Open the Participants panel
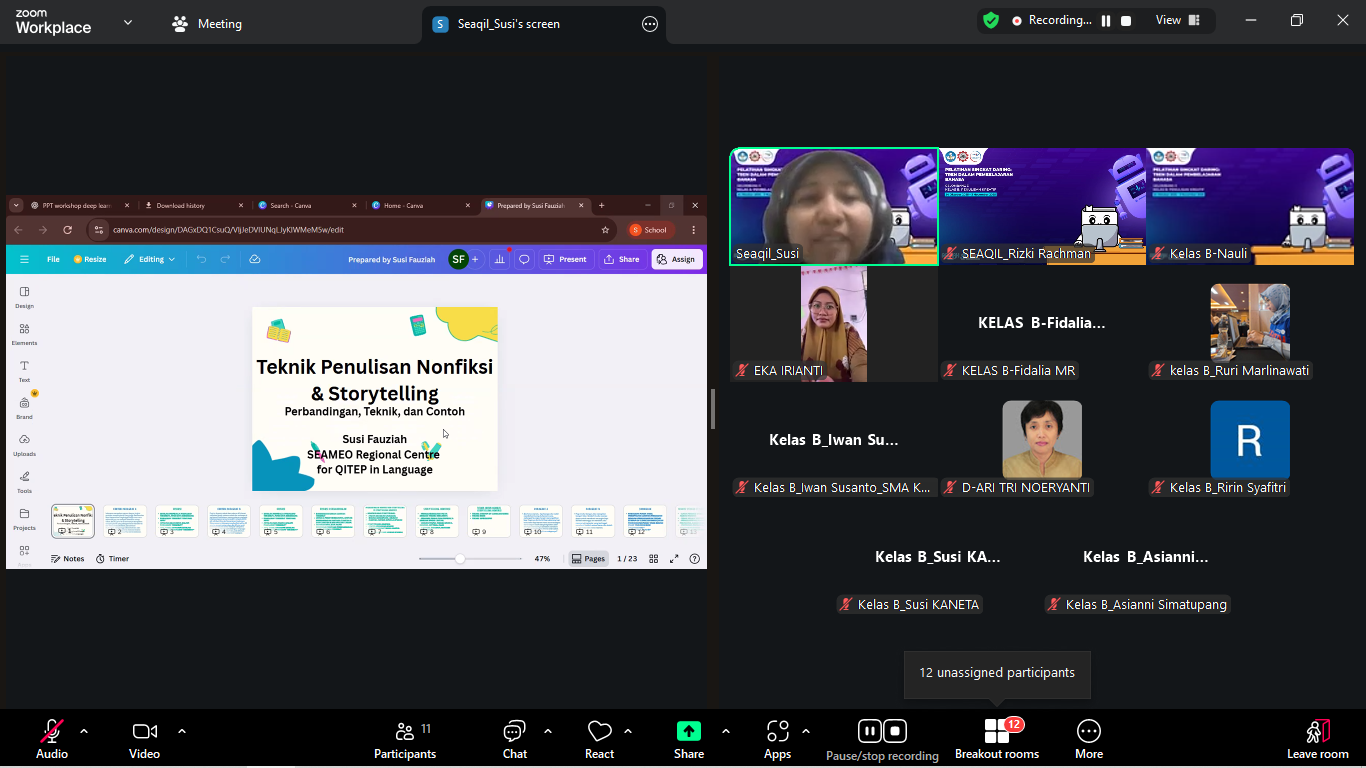The height and width of the screenshot is (768, 1366). point(405,738)
